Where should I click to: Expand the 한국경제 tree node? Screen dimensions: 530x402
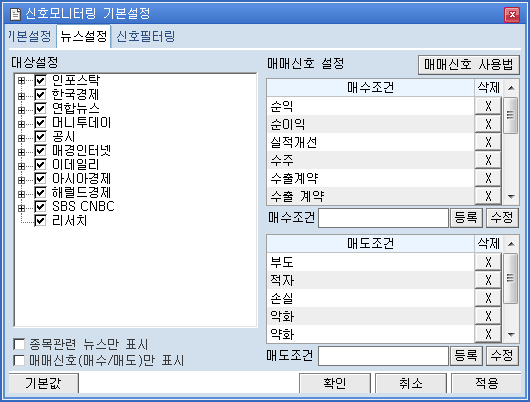(x=21, y=96)
